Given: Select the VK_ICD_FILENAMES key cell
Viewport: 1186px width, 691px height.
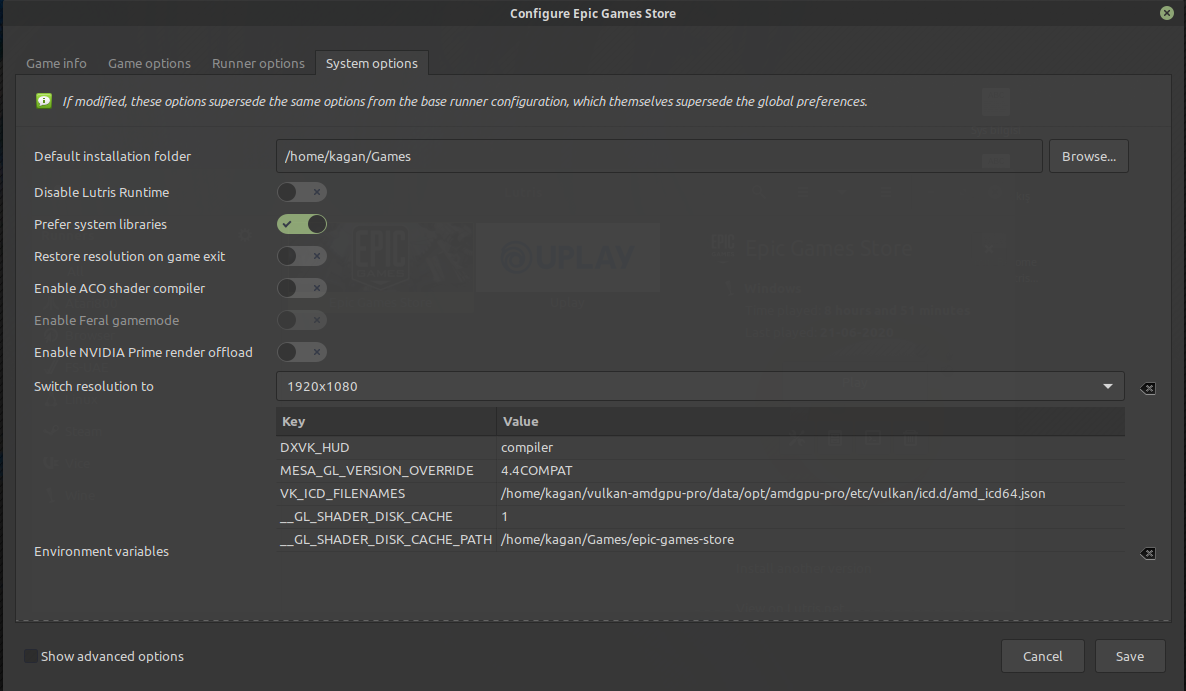Looking at the screenshot, I should [x=386, y=493].
